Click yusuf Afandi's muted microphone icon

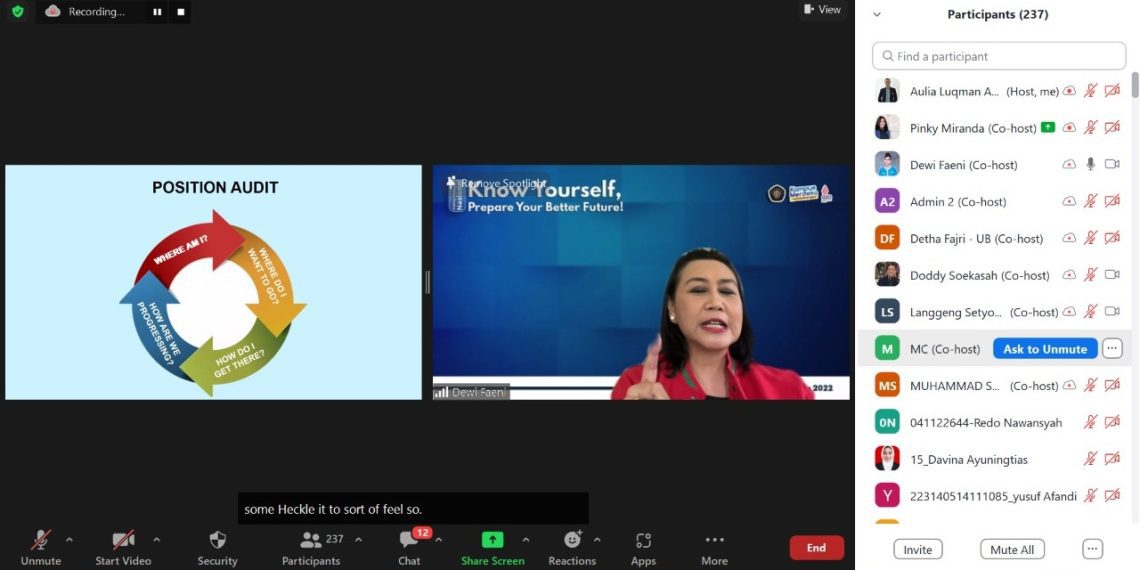[x=1090, y=496]
